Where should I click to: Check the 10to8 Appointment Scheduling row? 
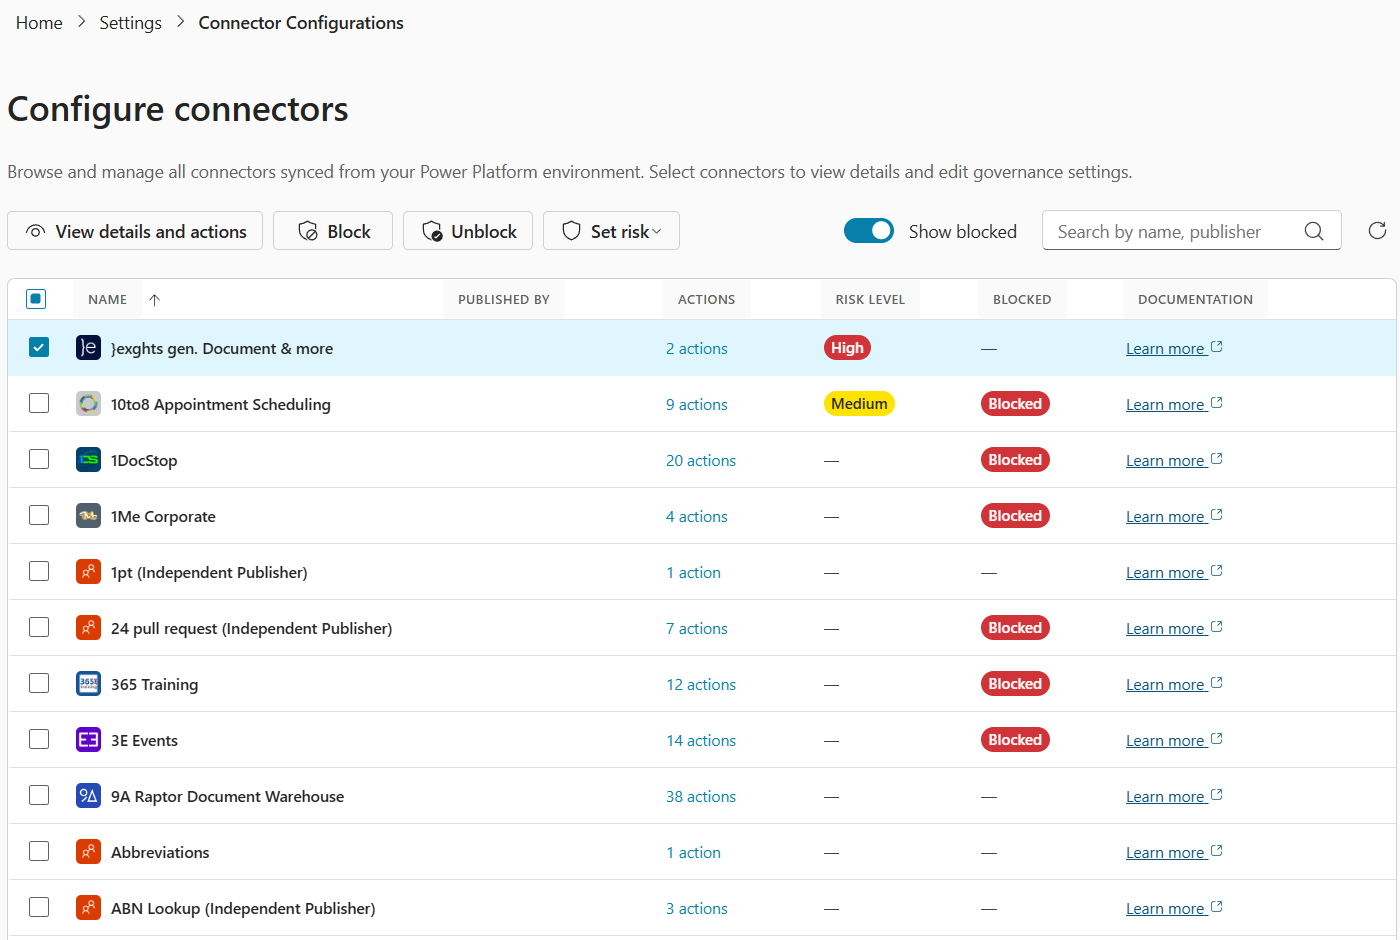pos(39,403)
